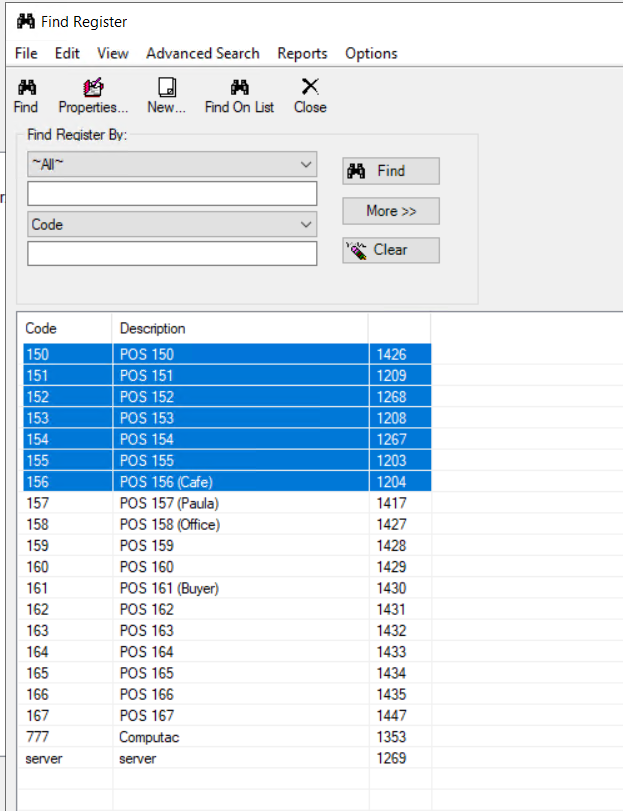
Task: Select row POS 161 (Buyer)
Action: click(227, 588)
